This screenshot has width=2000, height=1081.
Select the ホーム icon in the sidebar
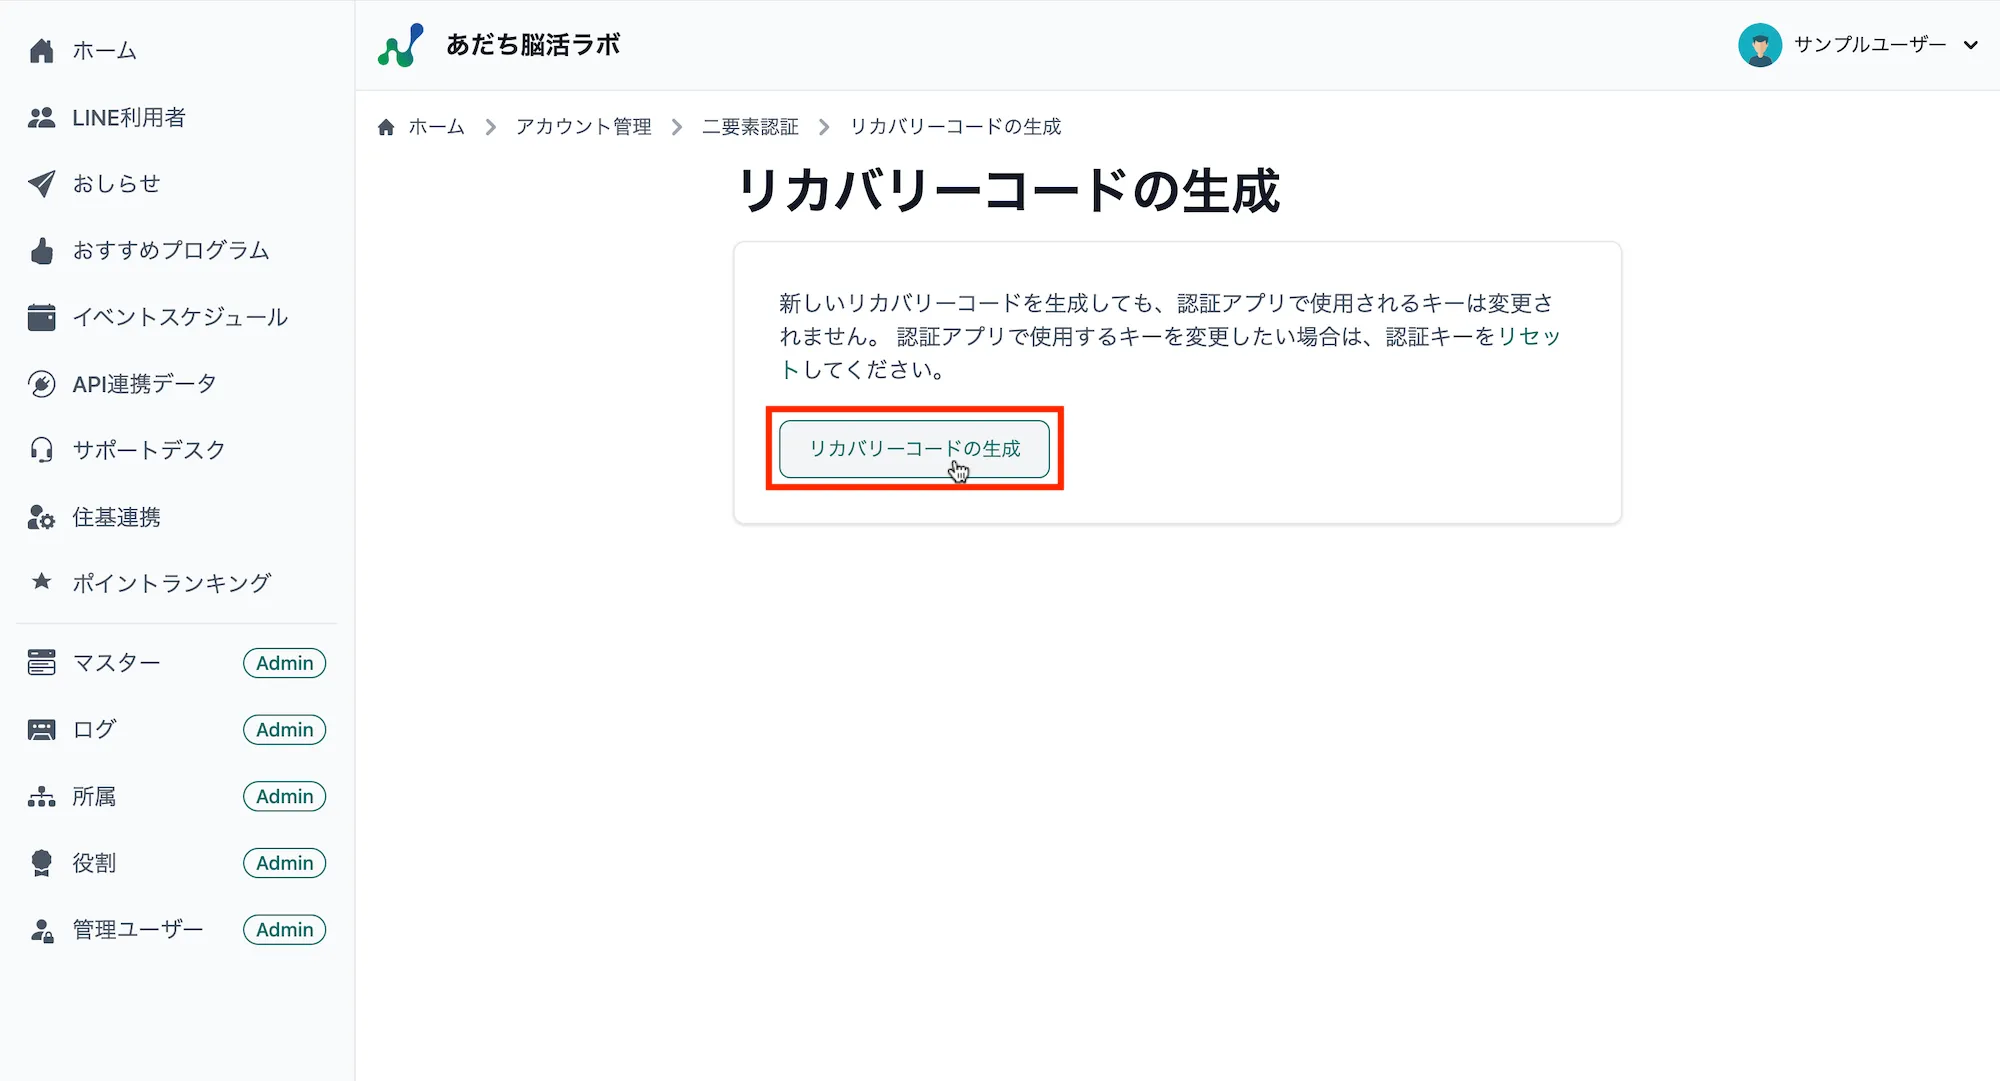(x=42, y=50)
